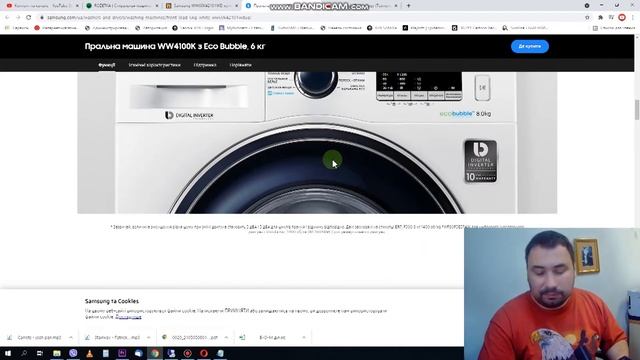640x360 pixels.
Task: Switch to the YouTube tab
Action: pyautogui.click(x=41, y=6)
